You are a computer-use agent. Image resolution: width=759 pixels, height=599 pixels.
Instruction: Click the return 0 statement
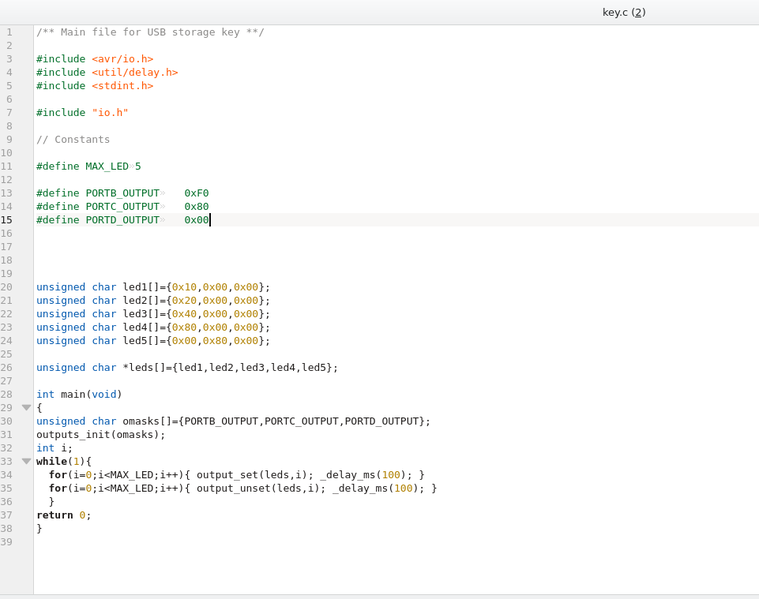point(63,515)
